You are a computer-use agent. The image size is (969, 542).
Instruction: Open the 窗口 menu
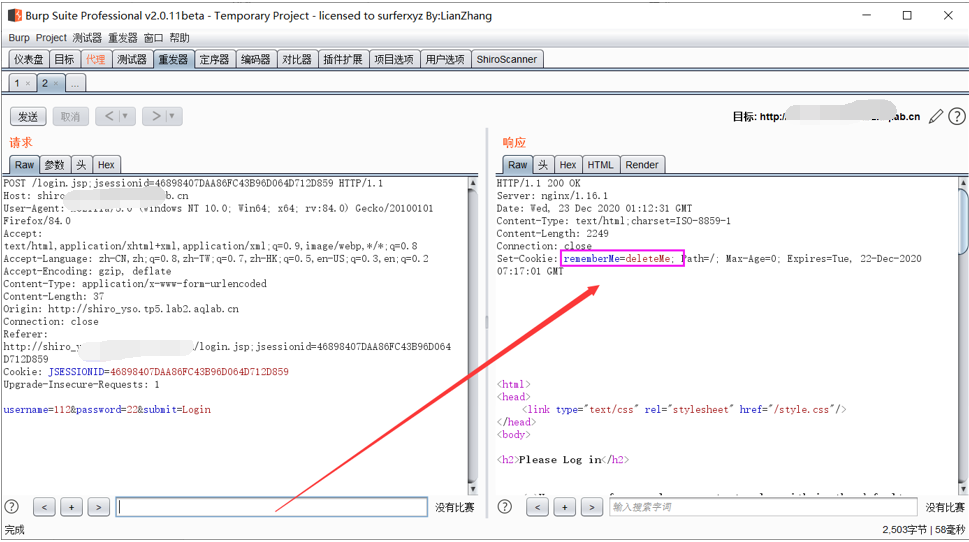pos(153,38)
